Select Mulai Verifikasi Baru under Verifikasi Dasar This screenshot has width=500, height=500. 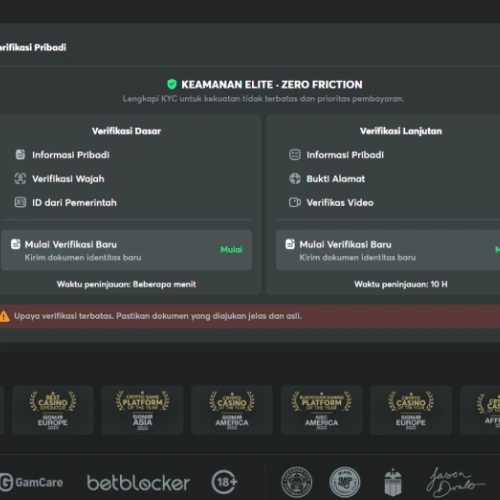[126, 250]
